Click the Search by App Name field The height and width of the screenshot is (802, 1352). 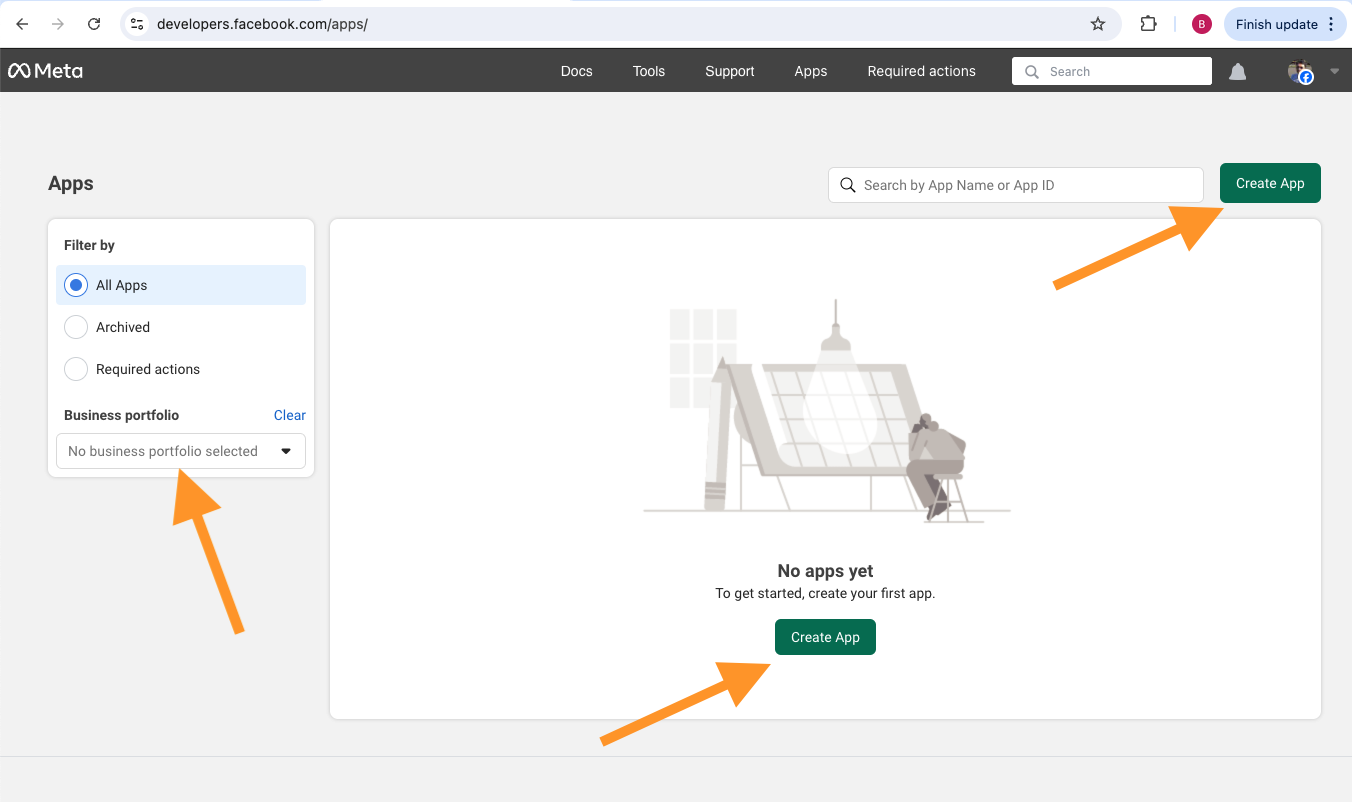click(1015, 185)
